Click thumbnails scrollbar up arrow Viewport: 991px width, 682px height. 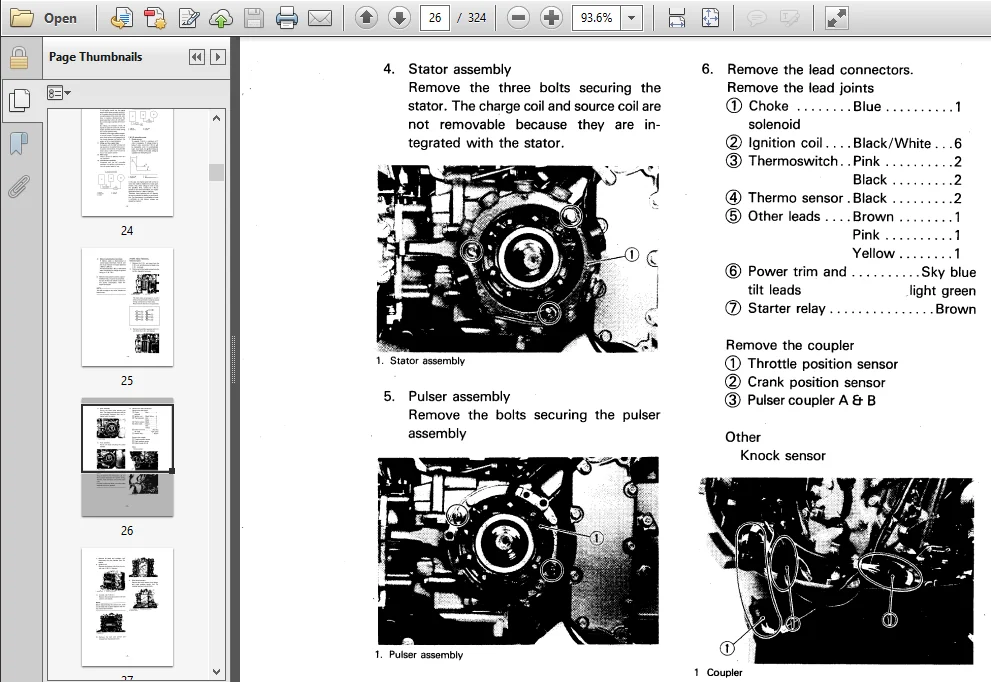(216, 118)
